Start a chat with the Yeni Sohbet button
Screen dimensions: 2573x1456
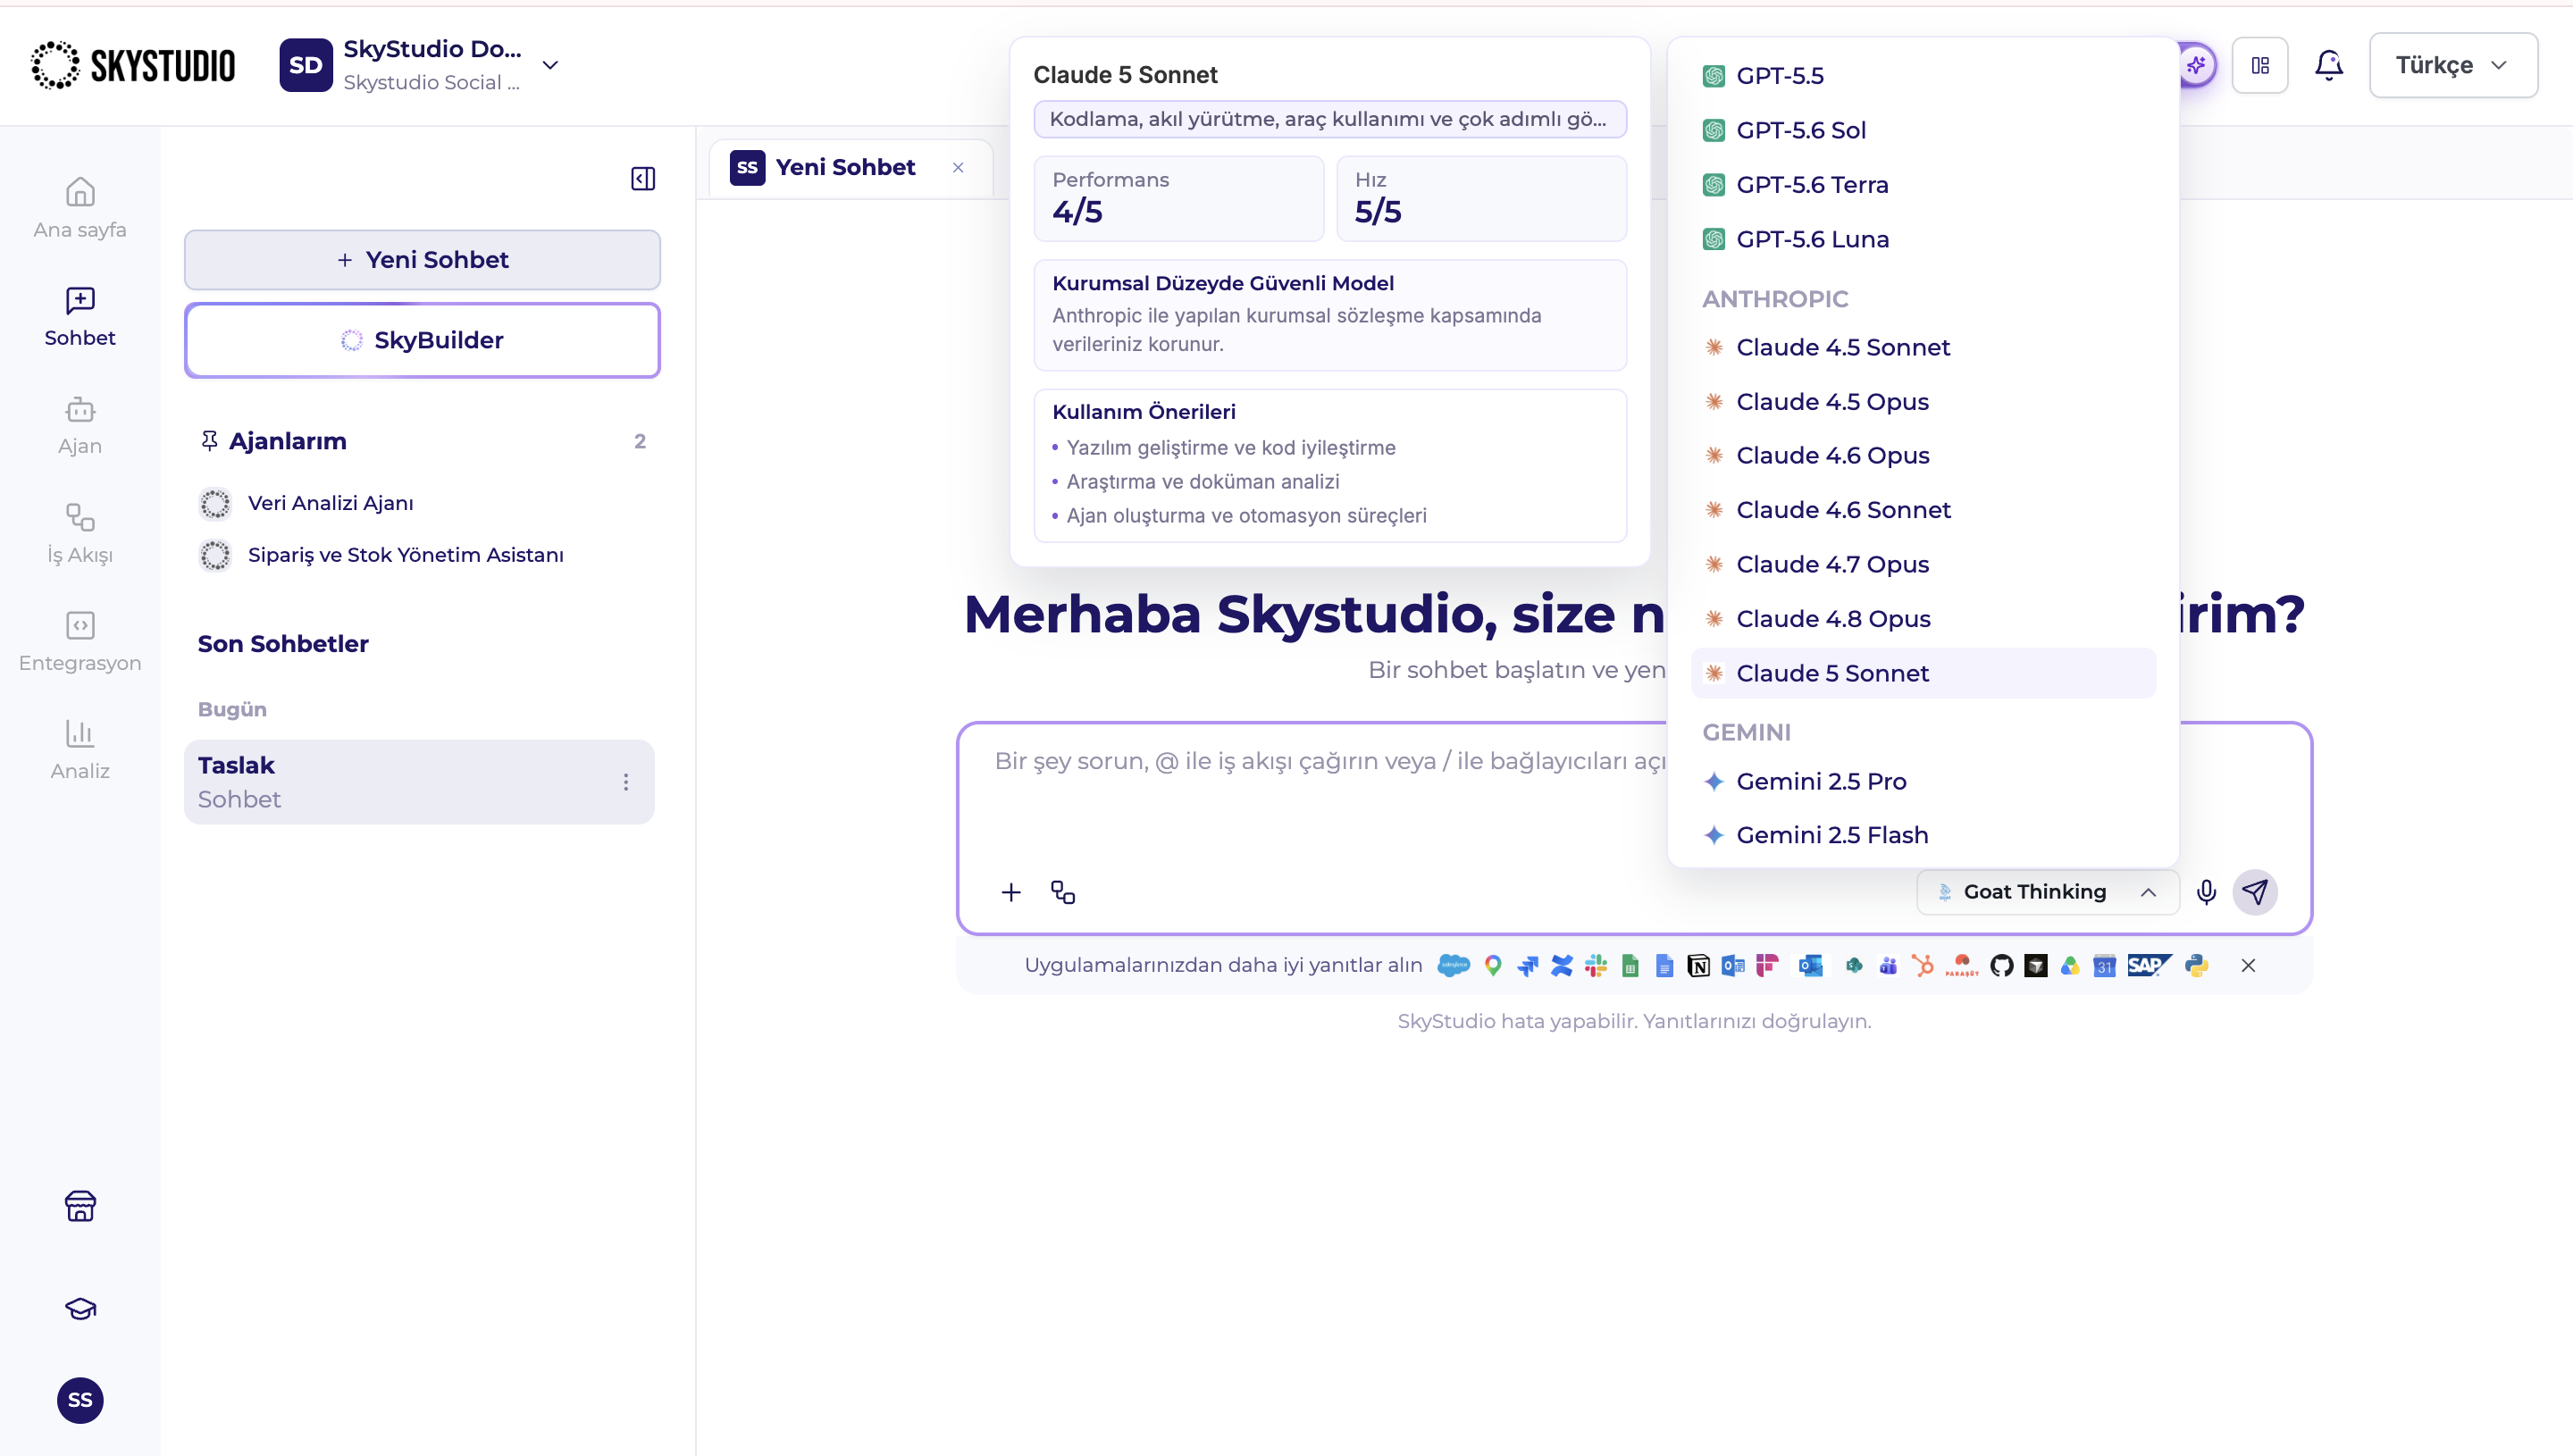coord(422,260)
